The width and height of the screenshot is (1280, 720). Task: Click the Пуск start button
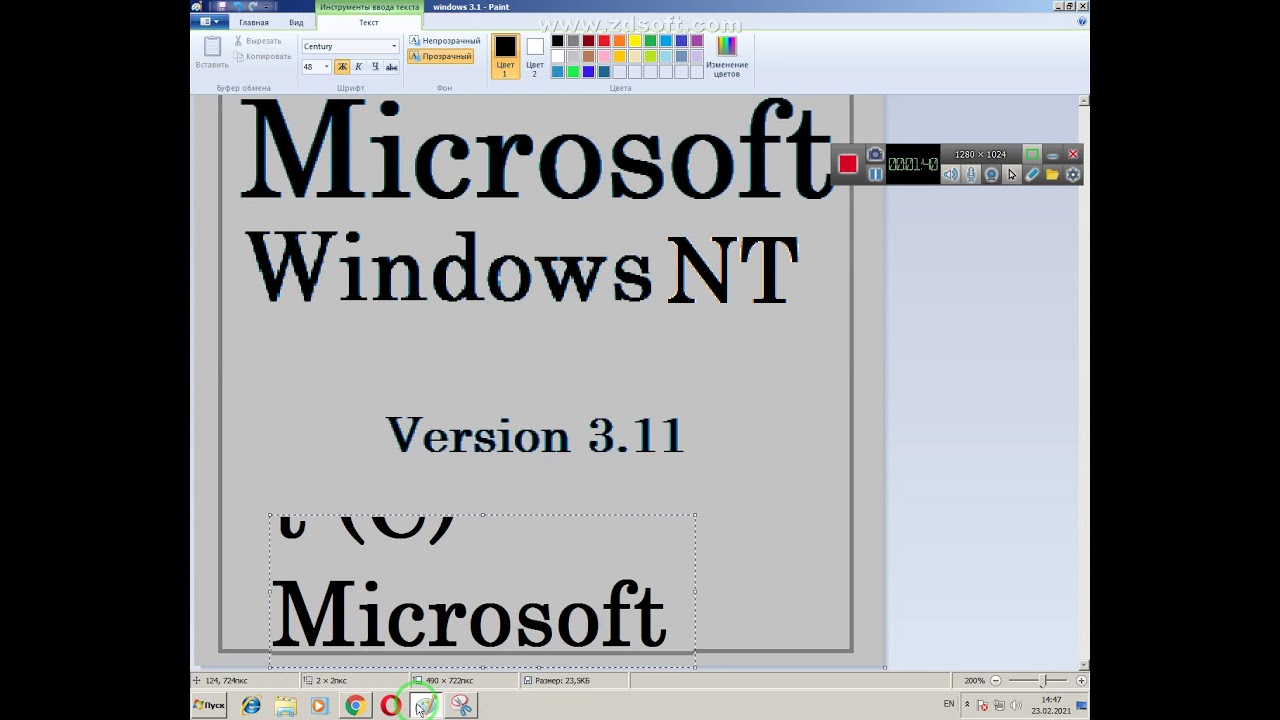(209, 705)
